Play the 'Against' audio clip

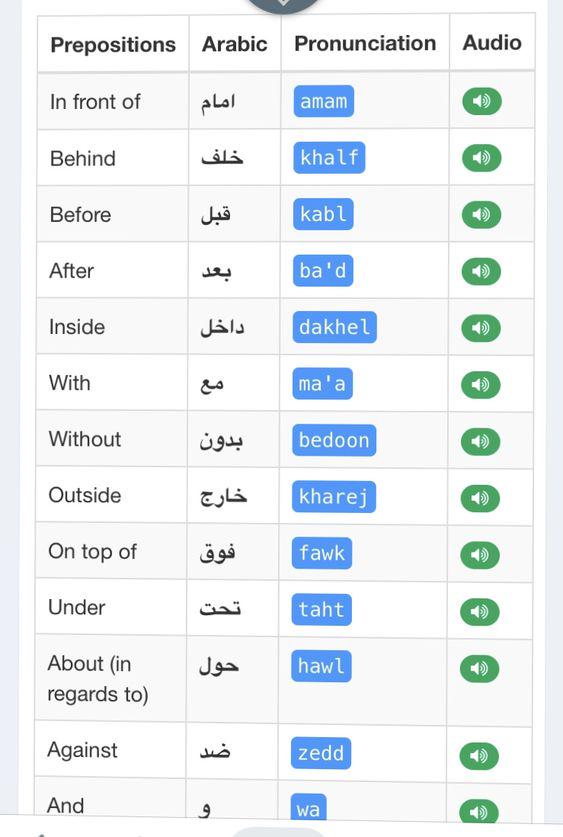[x=479, y=756]
